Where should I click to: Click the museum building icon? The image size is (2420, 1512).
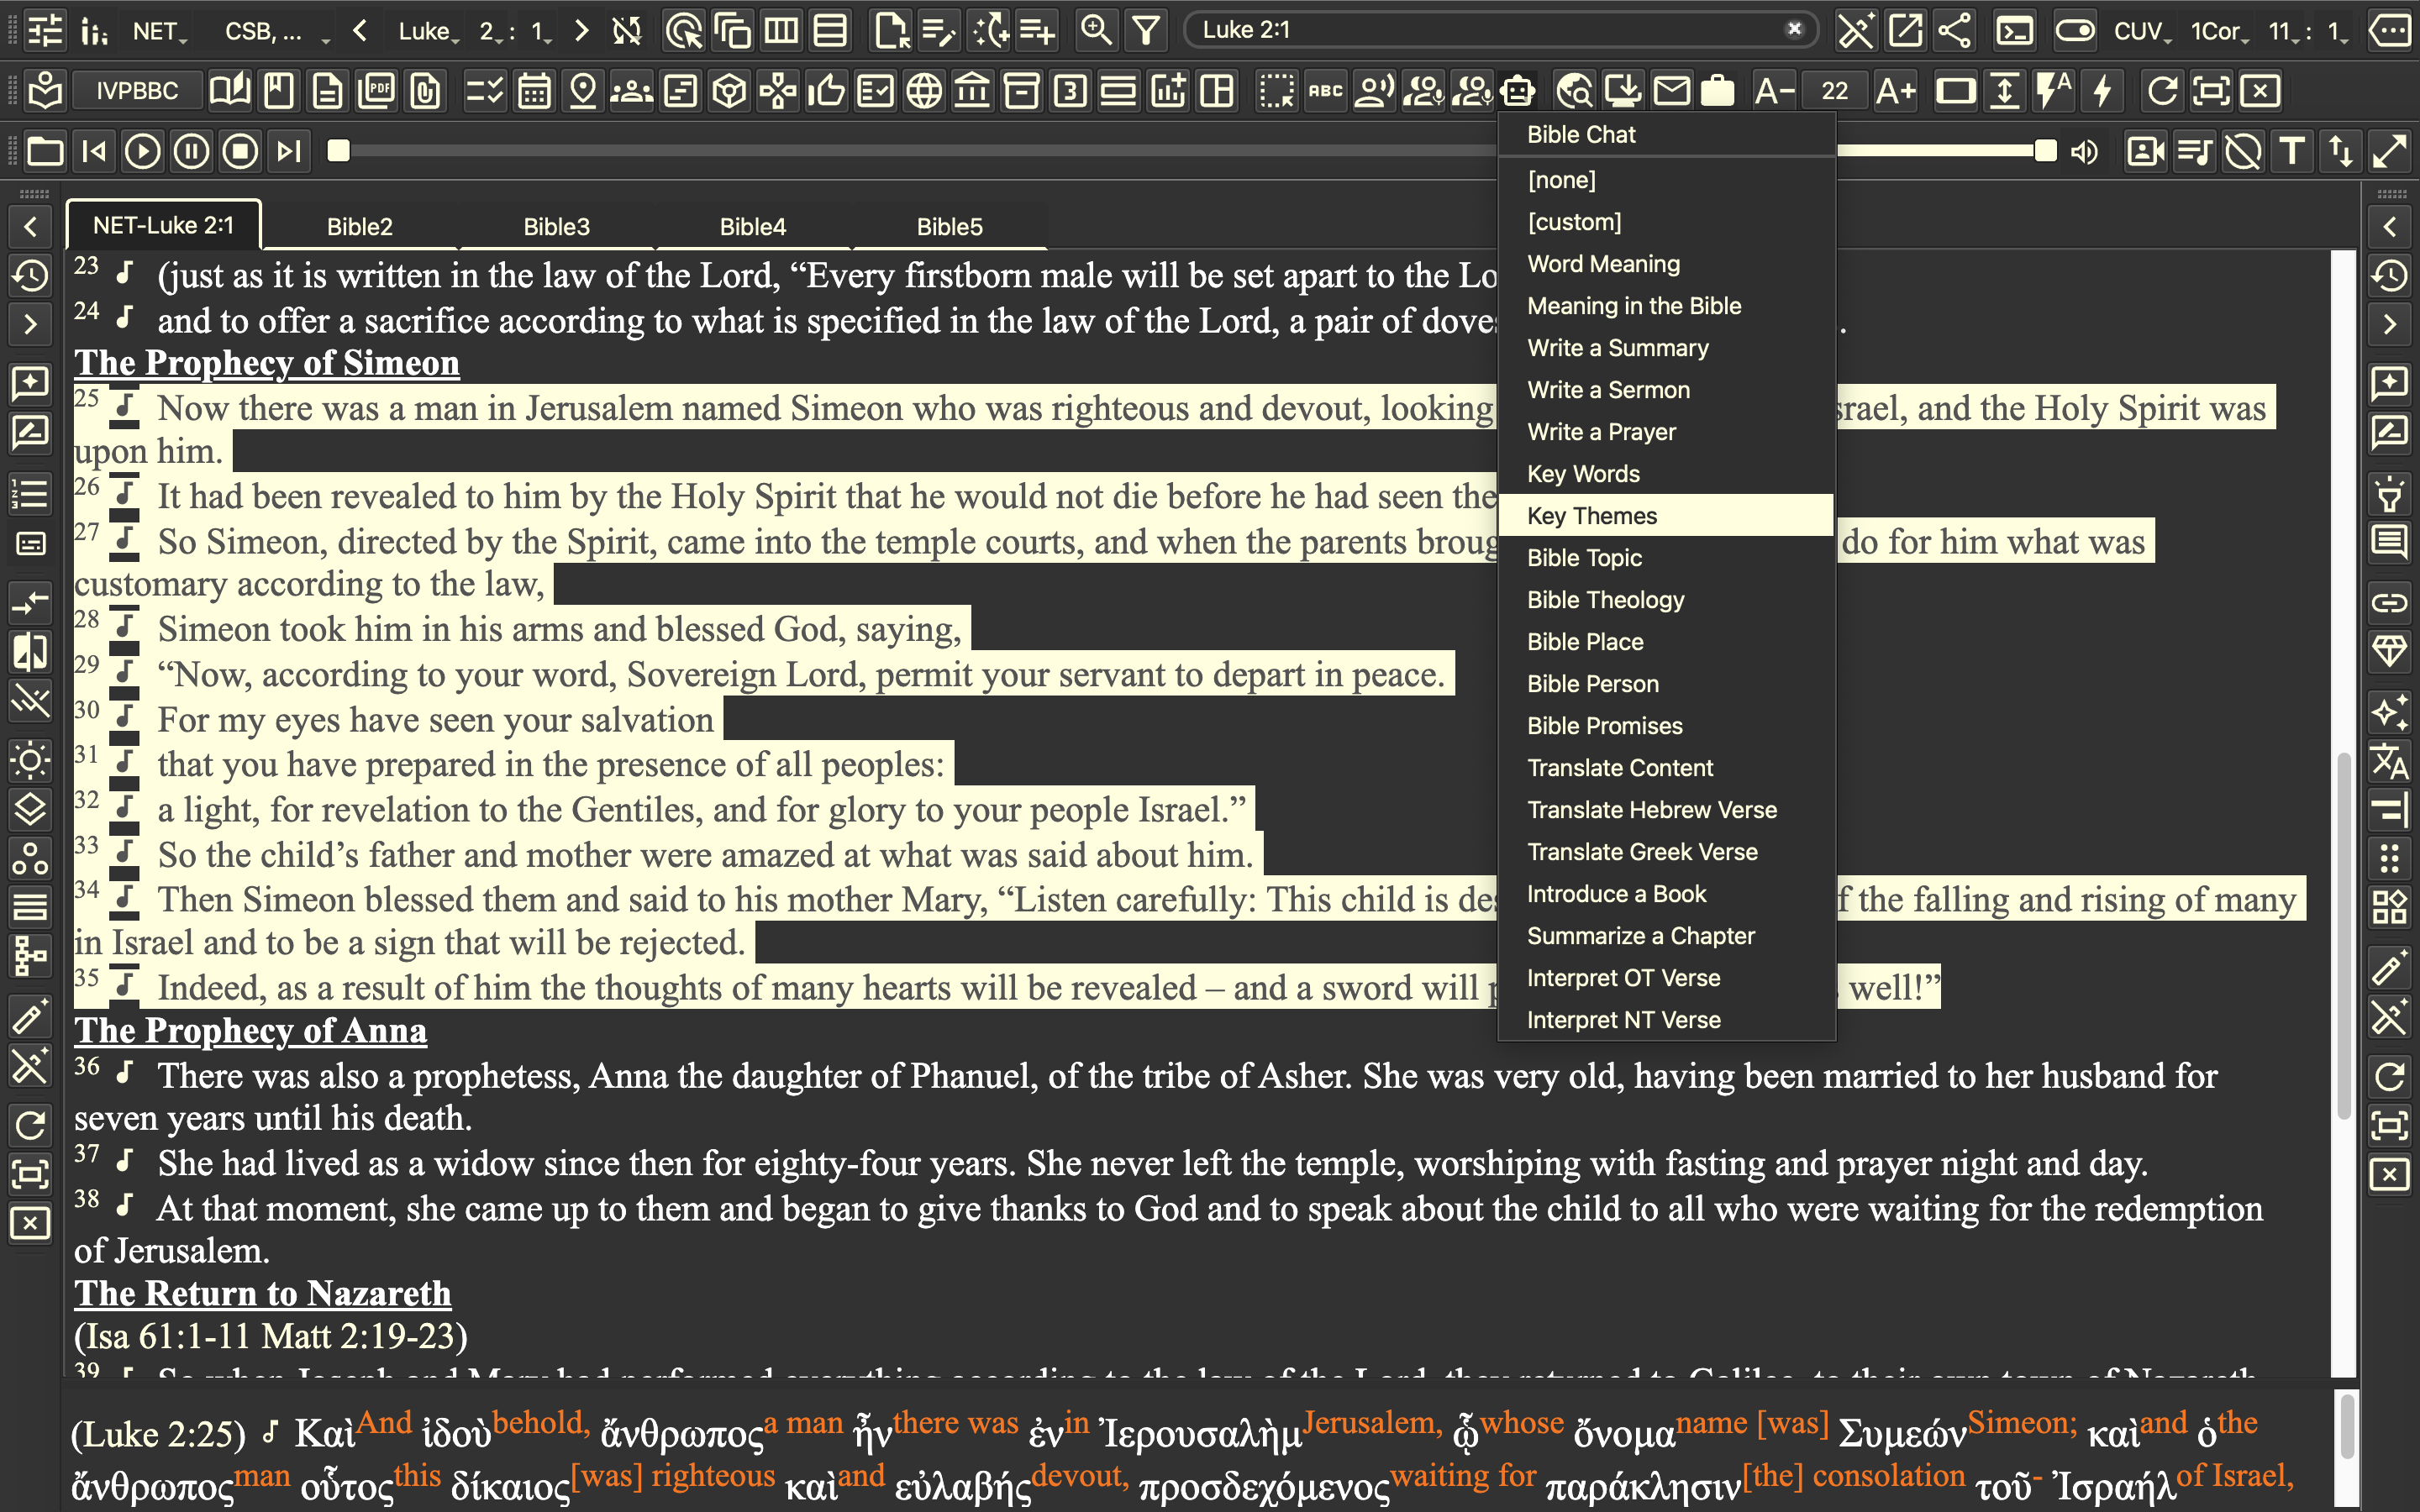click(x=972, y=91)
